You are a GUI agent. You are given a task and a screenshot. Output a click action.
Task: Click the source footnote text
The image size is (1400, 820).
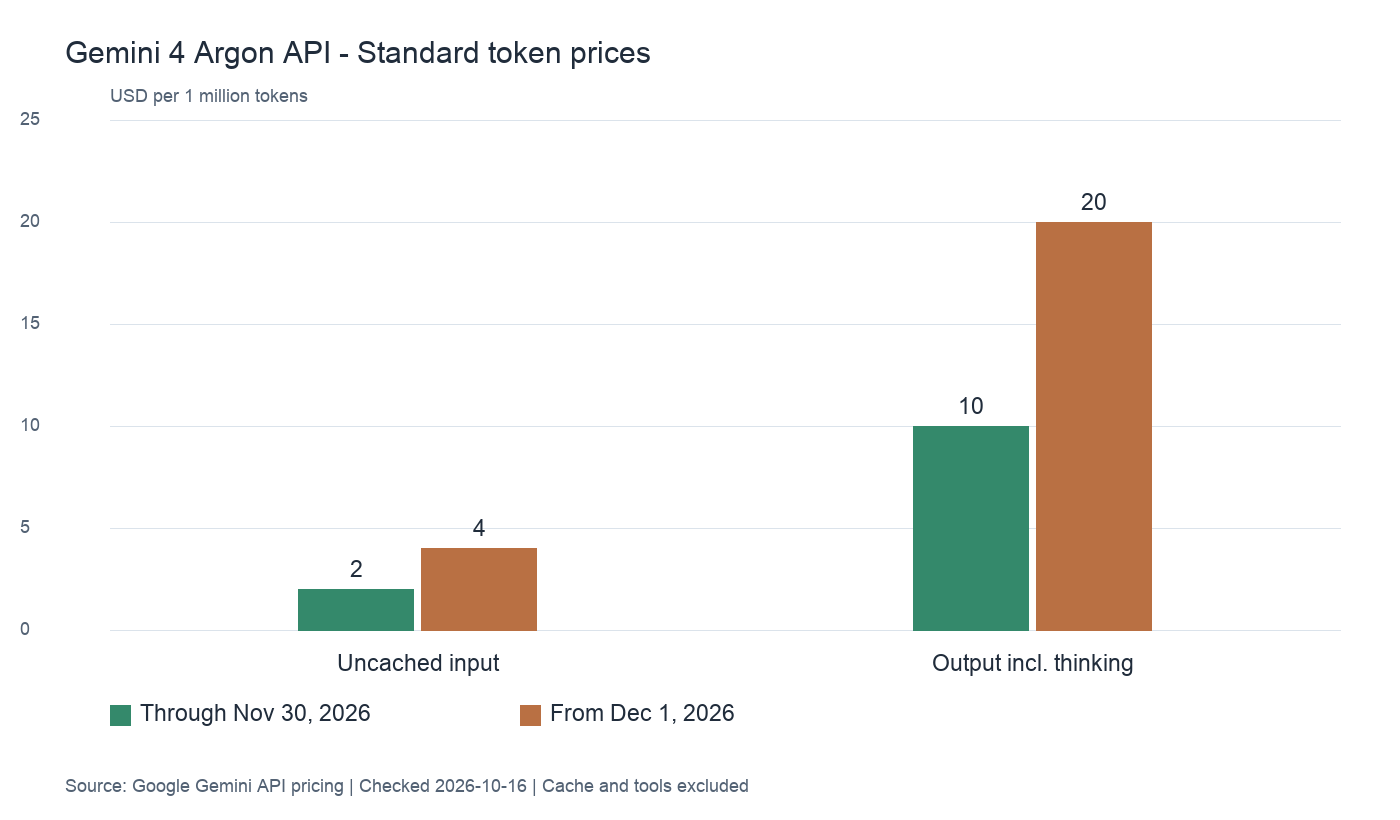click(x=407, y=786)
